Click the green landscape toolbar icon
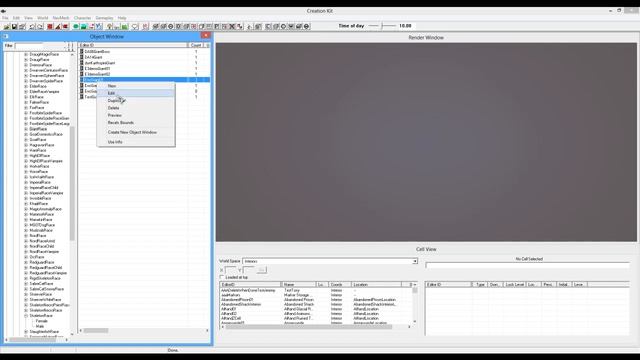 (84, 27)
